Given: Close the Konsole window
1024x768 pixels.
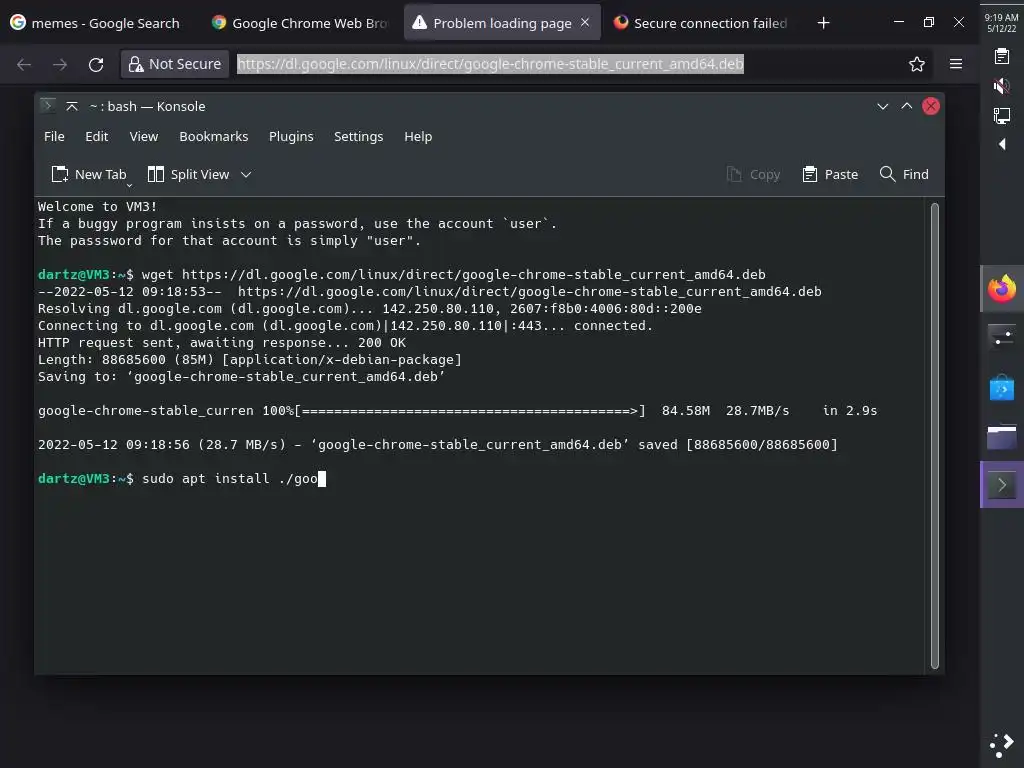Looking at the screenshot, I should tap(931, 106).
